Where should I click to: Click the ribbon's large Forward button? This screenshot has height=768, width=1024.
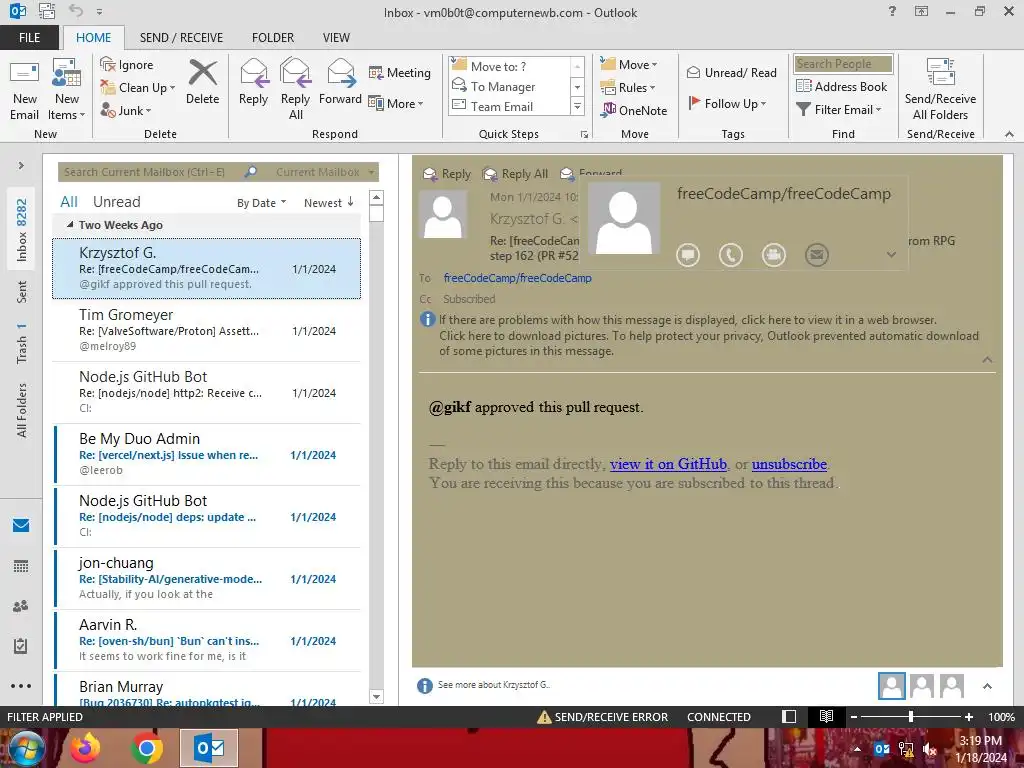[340, 83]
